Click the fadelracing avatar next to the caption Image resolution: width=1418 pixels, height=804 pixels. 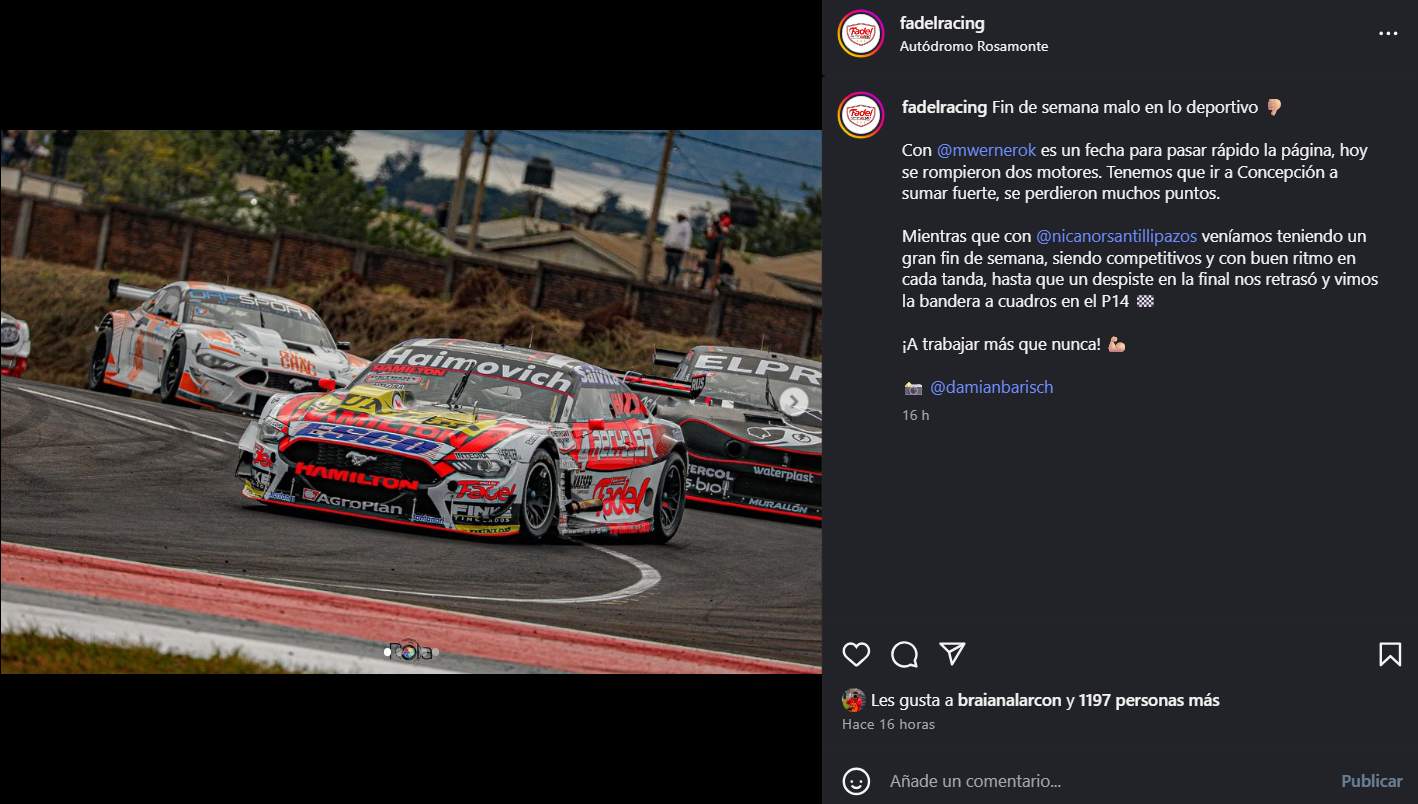[x=861, y=115]
